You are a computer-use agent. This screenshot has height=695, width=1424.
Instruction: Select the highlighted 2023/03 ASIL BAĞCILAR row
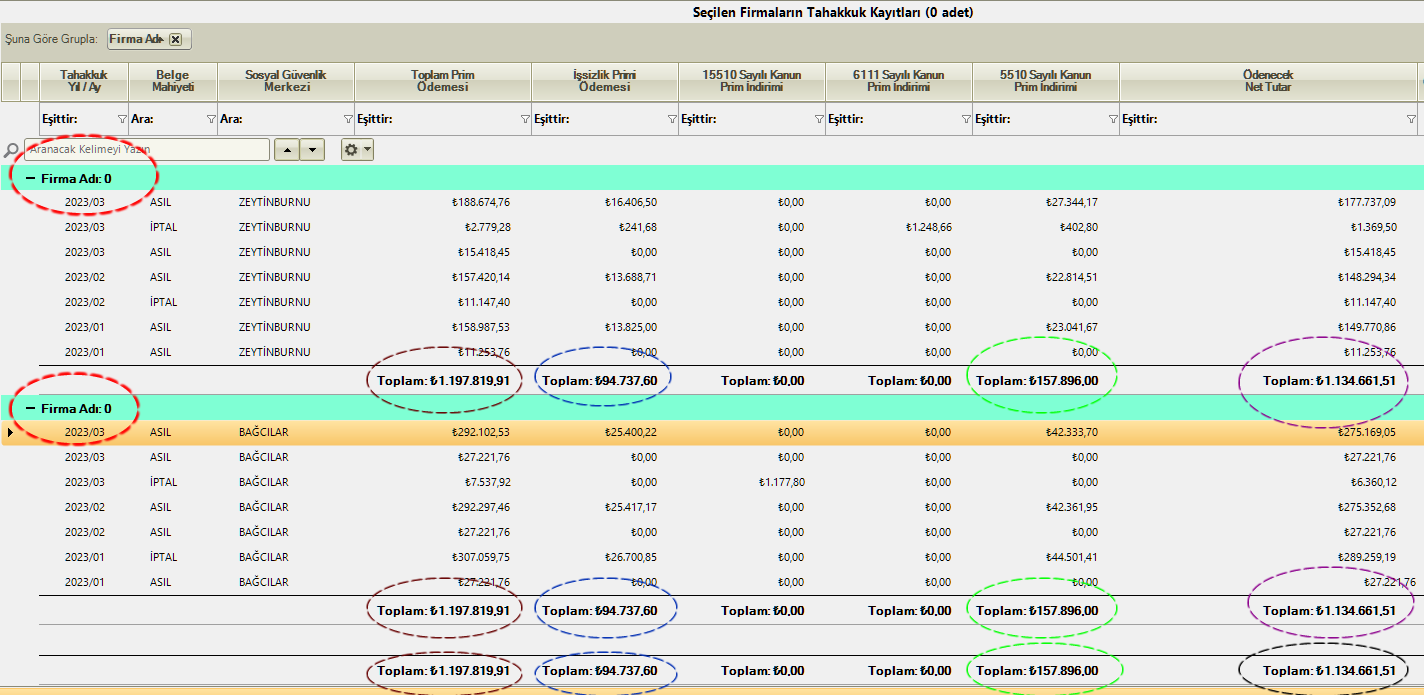click(x=600, y=433)
